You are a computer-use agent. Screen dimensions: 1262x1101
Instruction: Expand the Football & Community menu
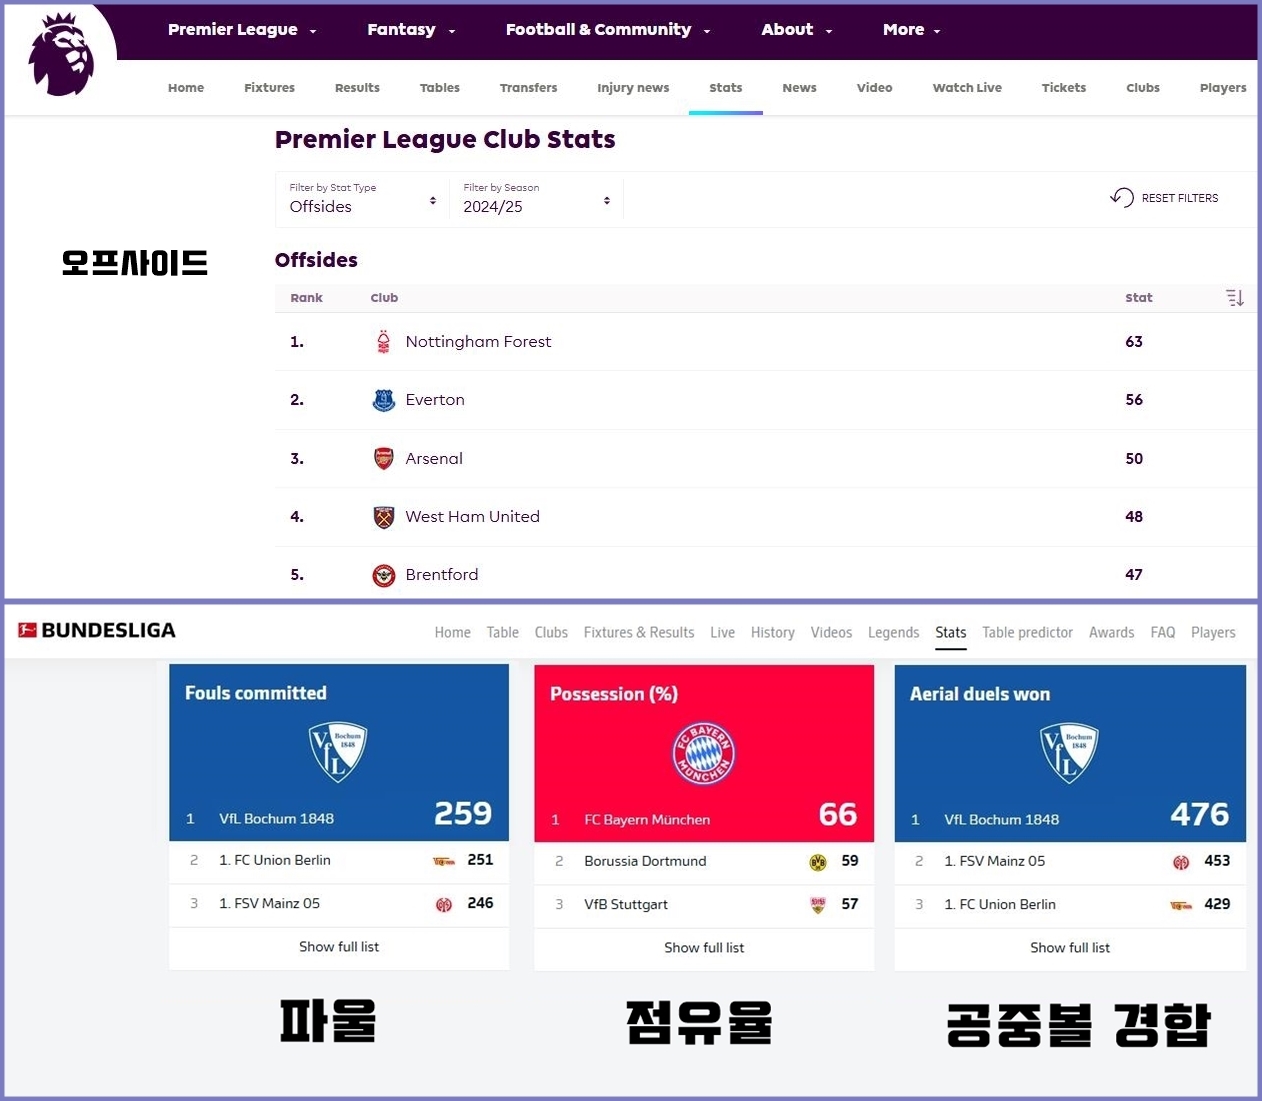pos(608,30)
